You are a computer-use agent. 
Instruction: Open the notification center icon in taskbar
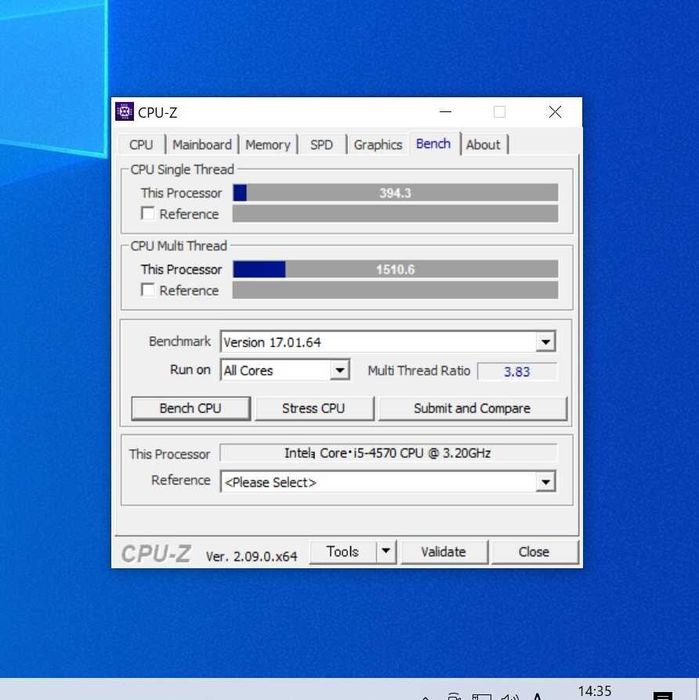(x=663, y=695)
